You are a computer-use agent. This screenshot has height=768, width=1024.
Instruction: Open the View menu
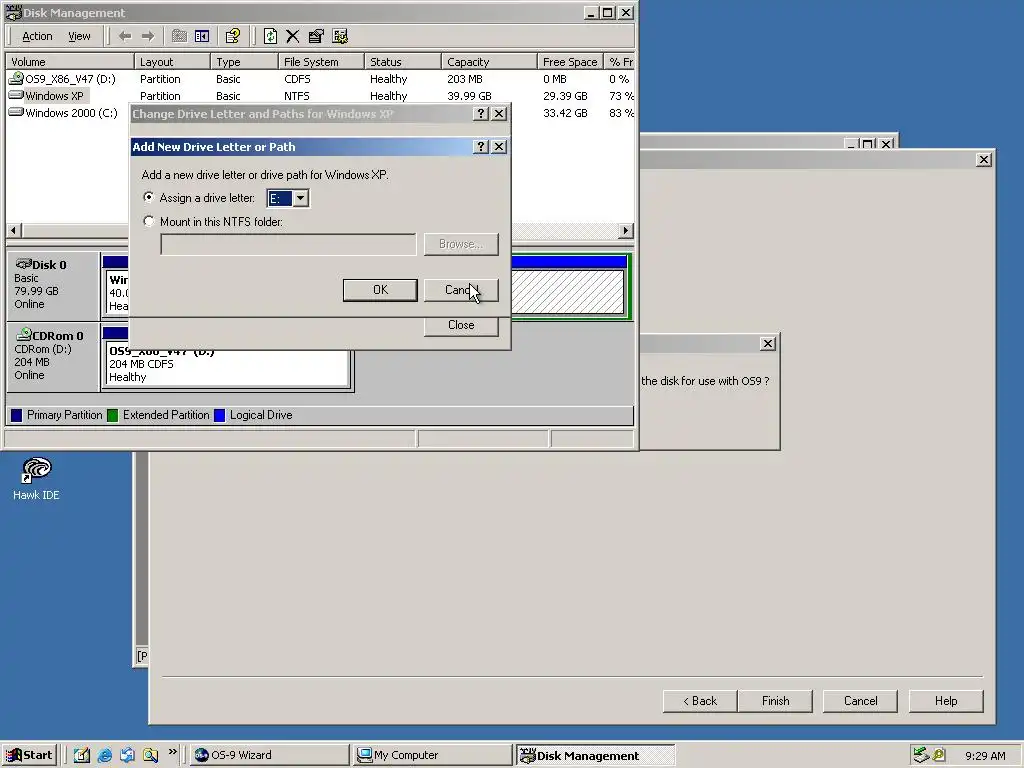pyautogui.click(x=79, y=37)
